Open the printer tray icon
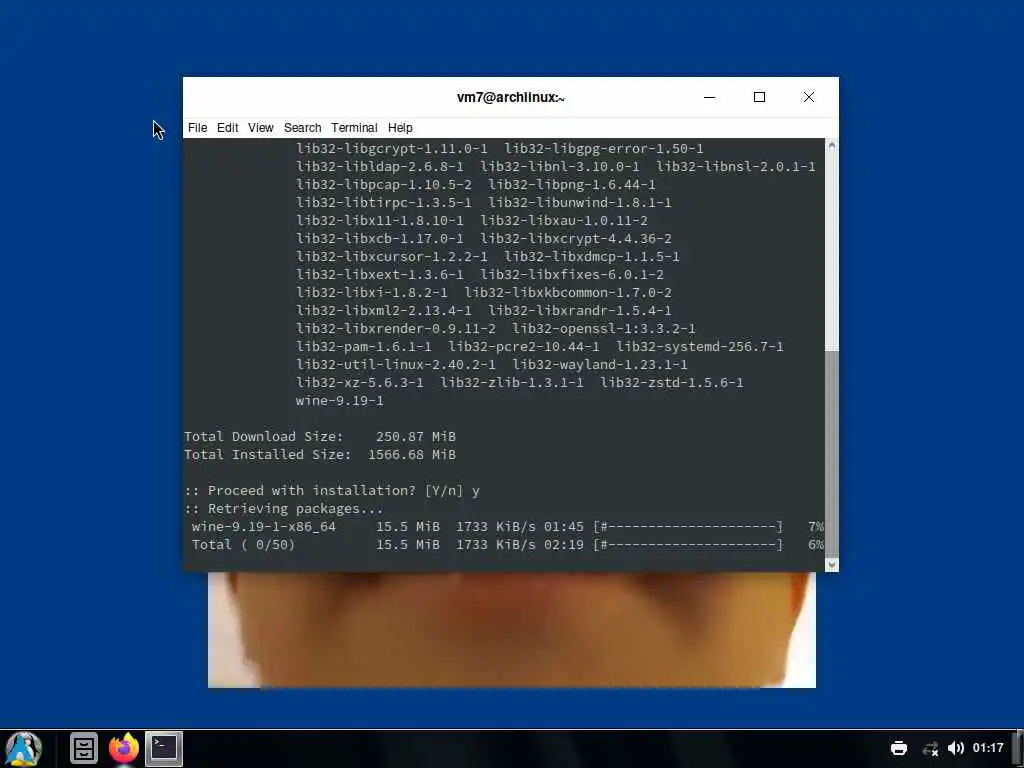Screen dimensions: 1024x768 pyautogui.click(x=899, y=748)
